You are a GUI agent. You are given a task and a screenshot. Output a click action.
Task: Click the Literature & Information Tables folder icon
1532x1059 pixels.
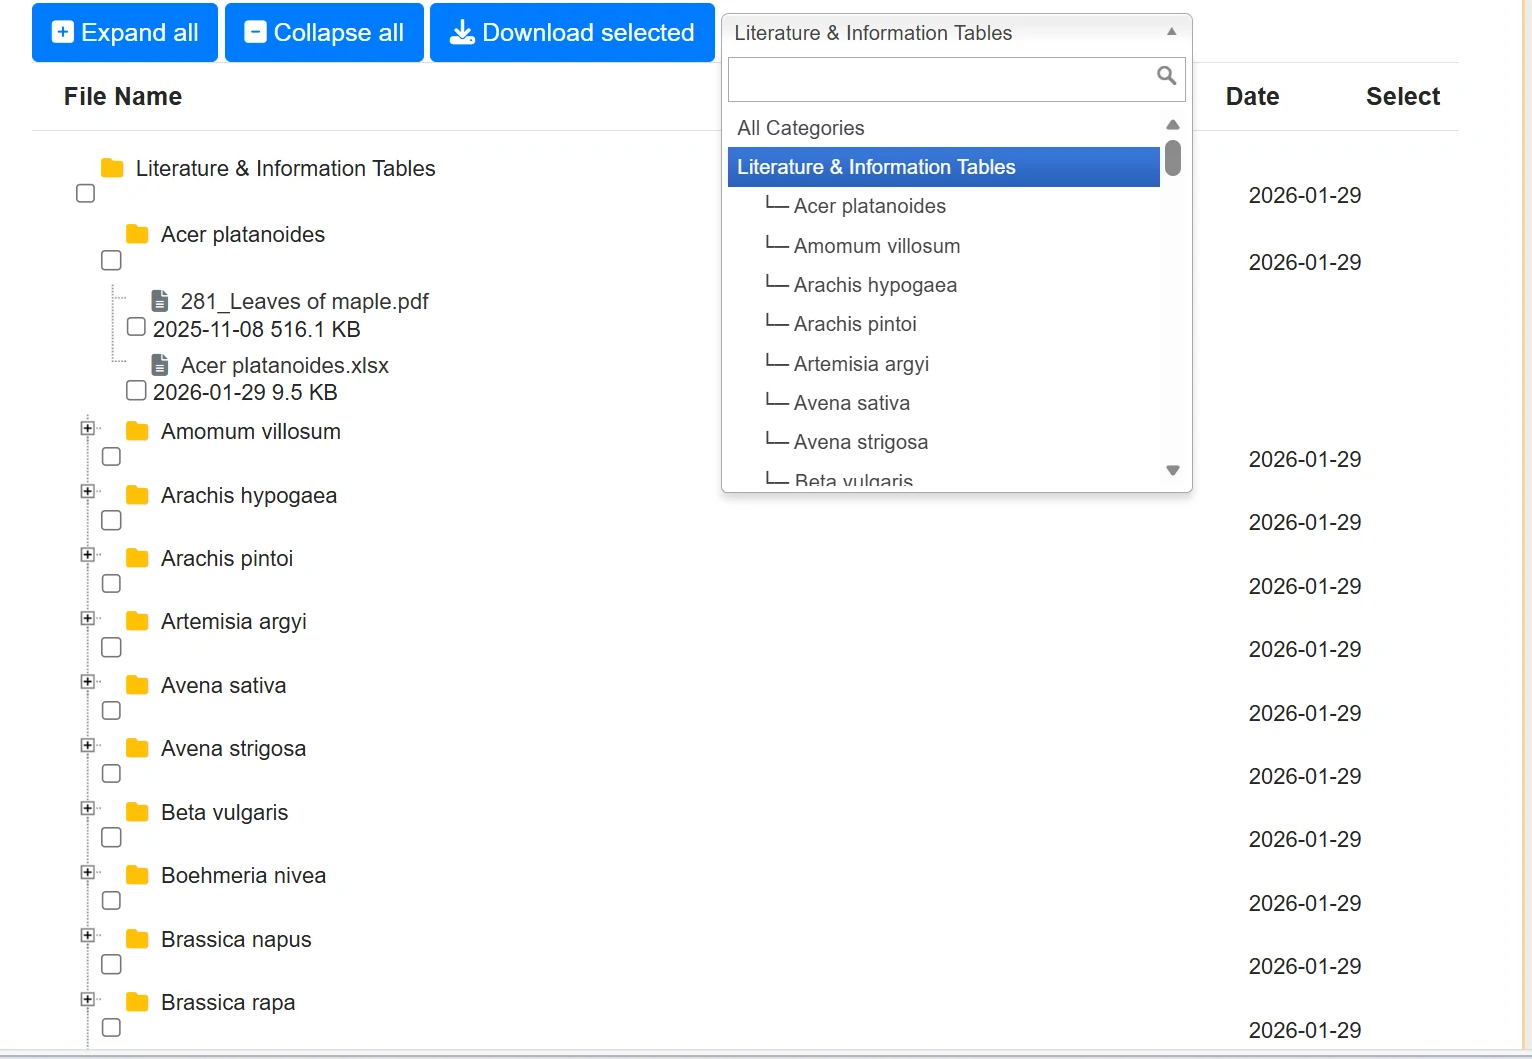click(112, 168)
